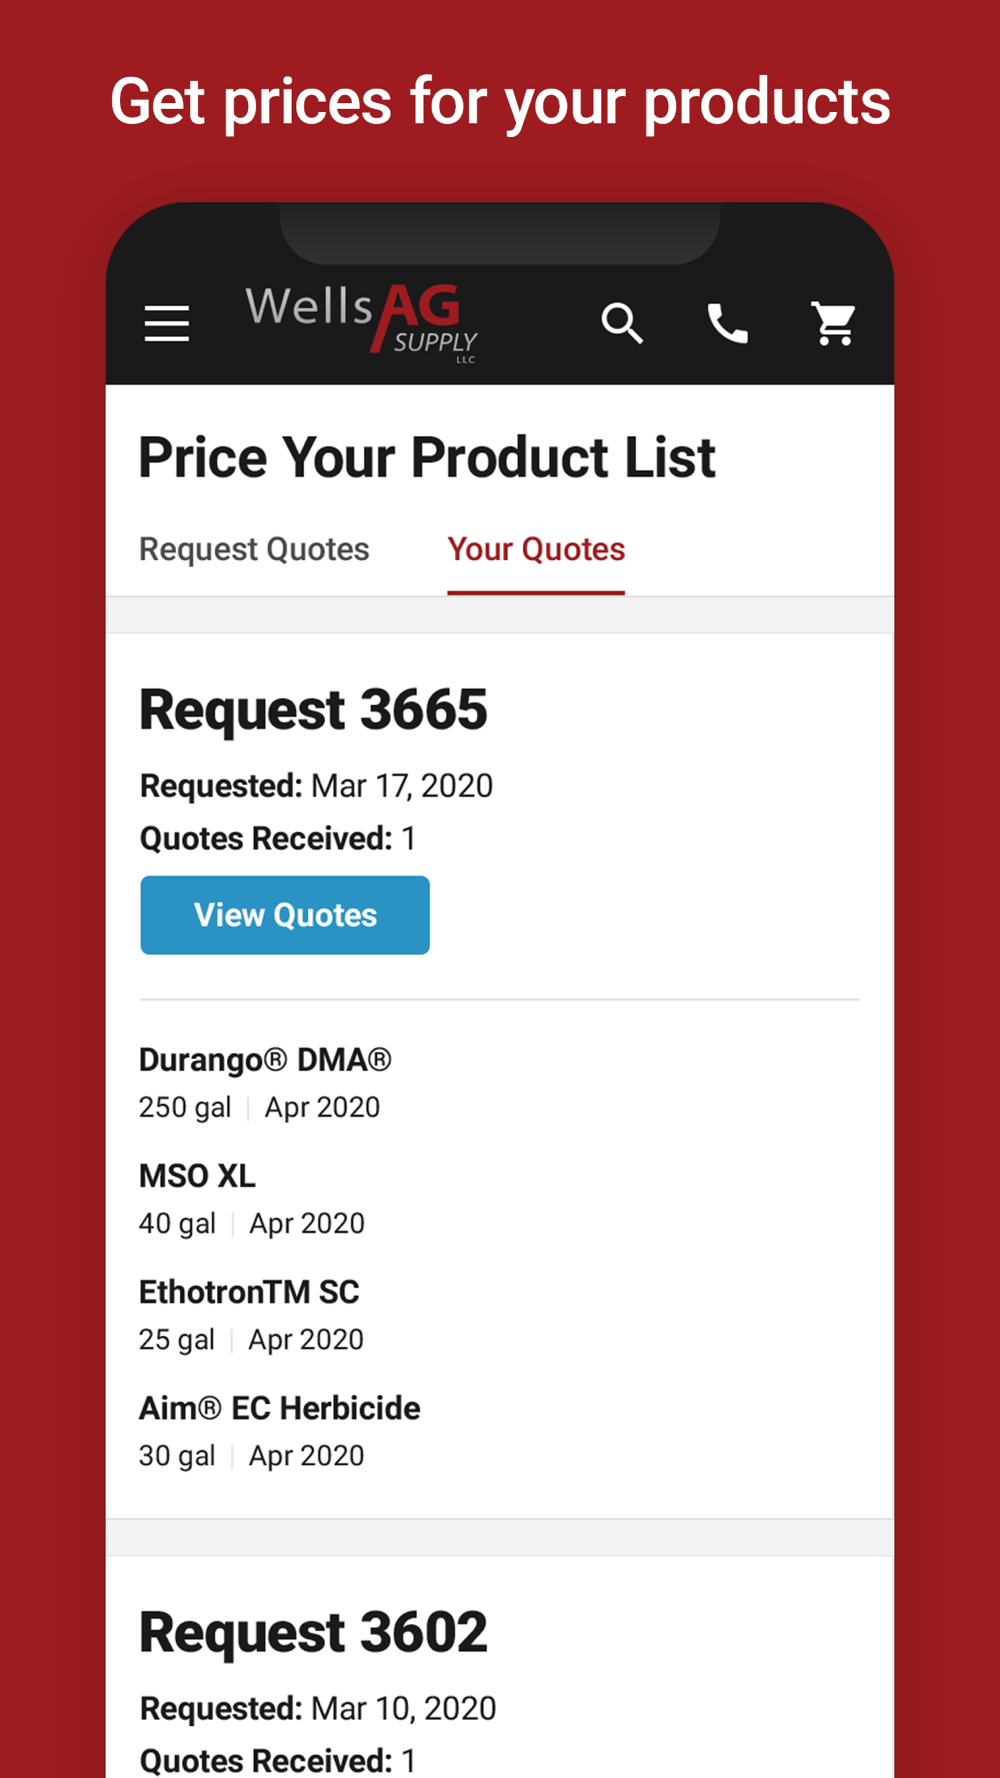Screen dimensions: 1000x1778
Task: Select the Durango DMA product entry
Action: (x=265, y=1060)
